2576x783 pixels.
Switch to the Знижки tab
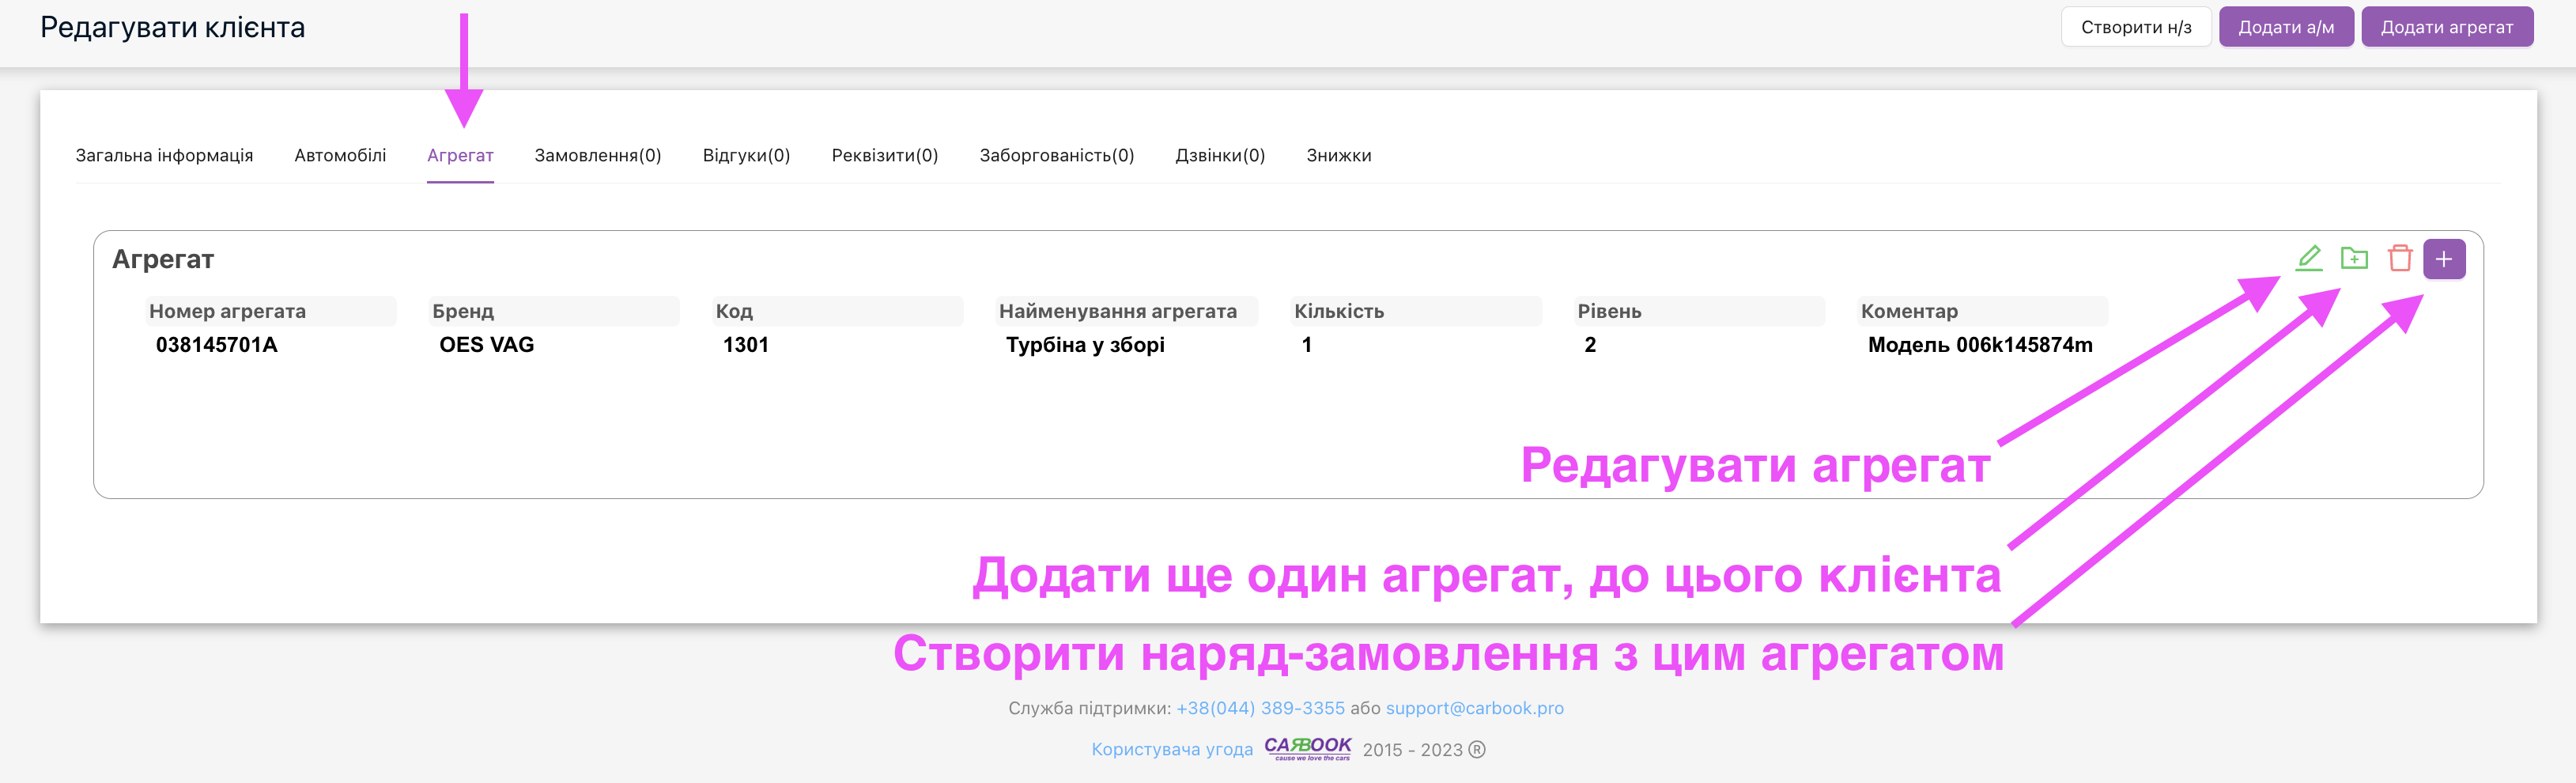click(x=1338, y=155)
